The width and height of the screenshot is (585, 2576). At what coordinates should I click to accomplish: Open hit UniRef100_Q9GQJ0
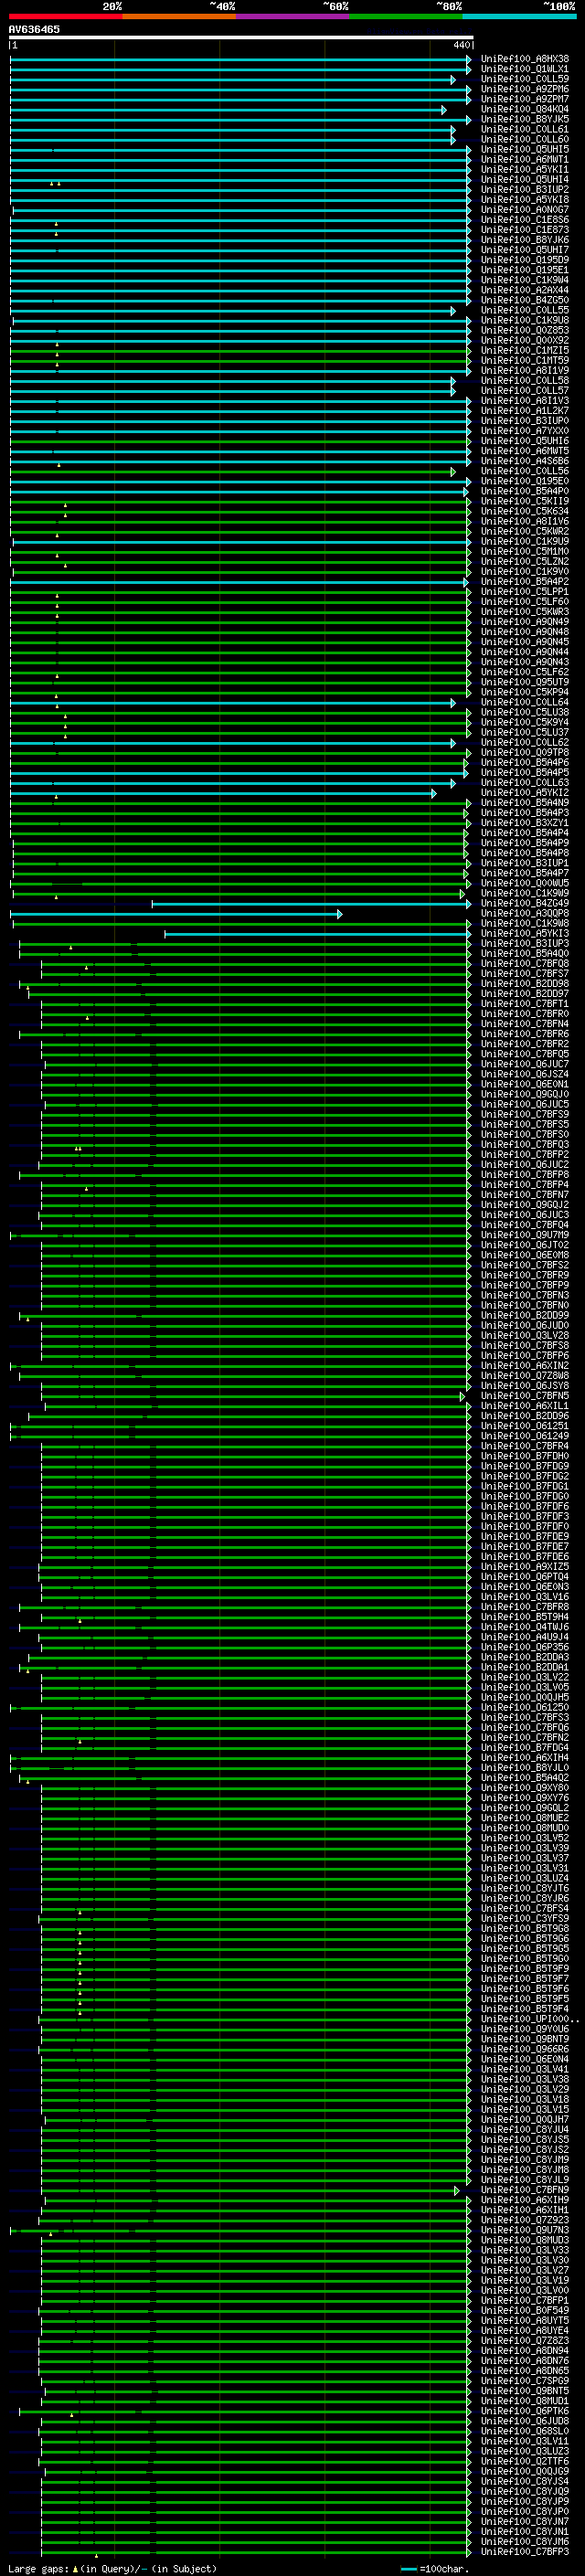[525, 1094]
